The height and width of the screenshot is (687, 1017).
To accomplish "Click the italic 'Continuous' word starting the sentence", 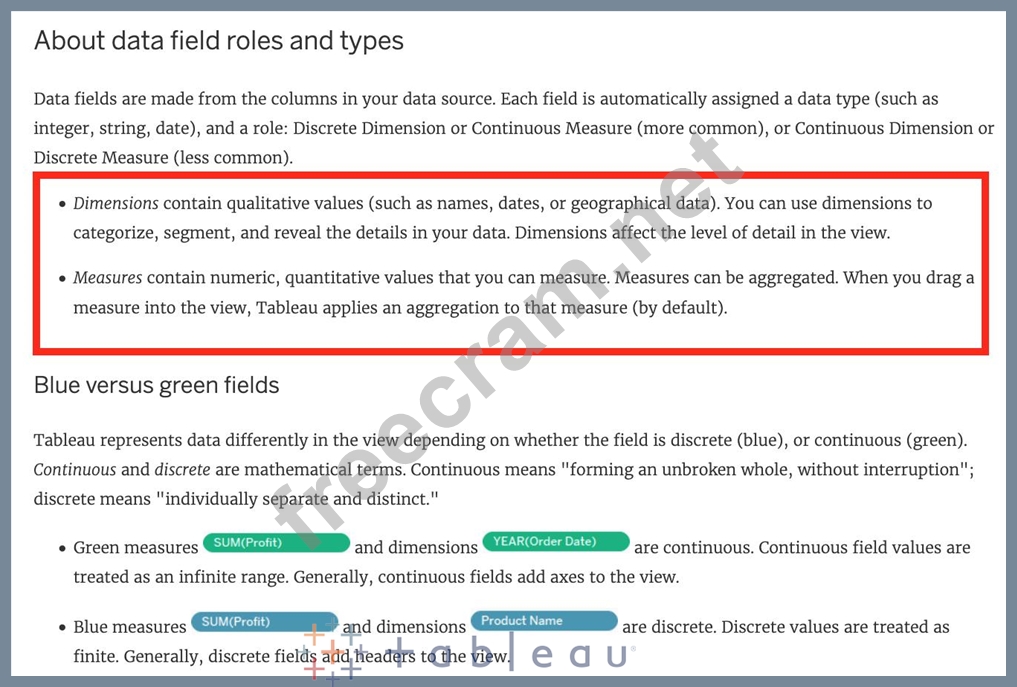I will pos(74,469).
